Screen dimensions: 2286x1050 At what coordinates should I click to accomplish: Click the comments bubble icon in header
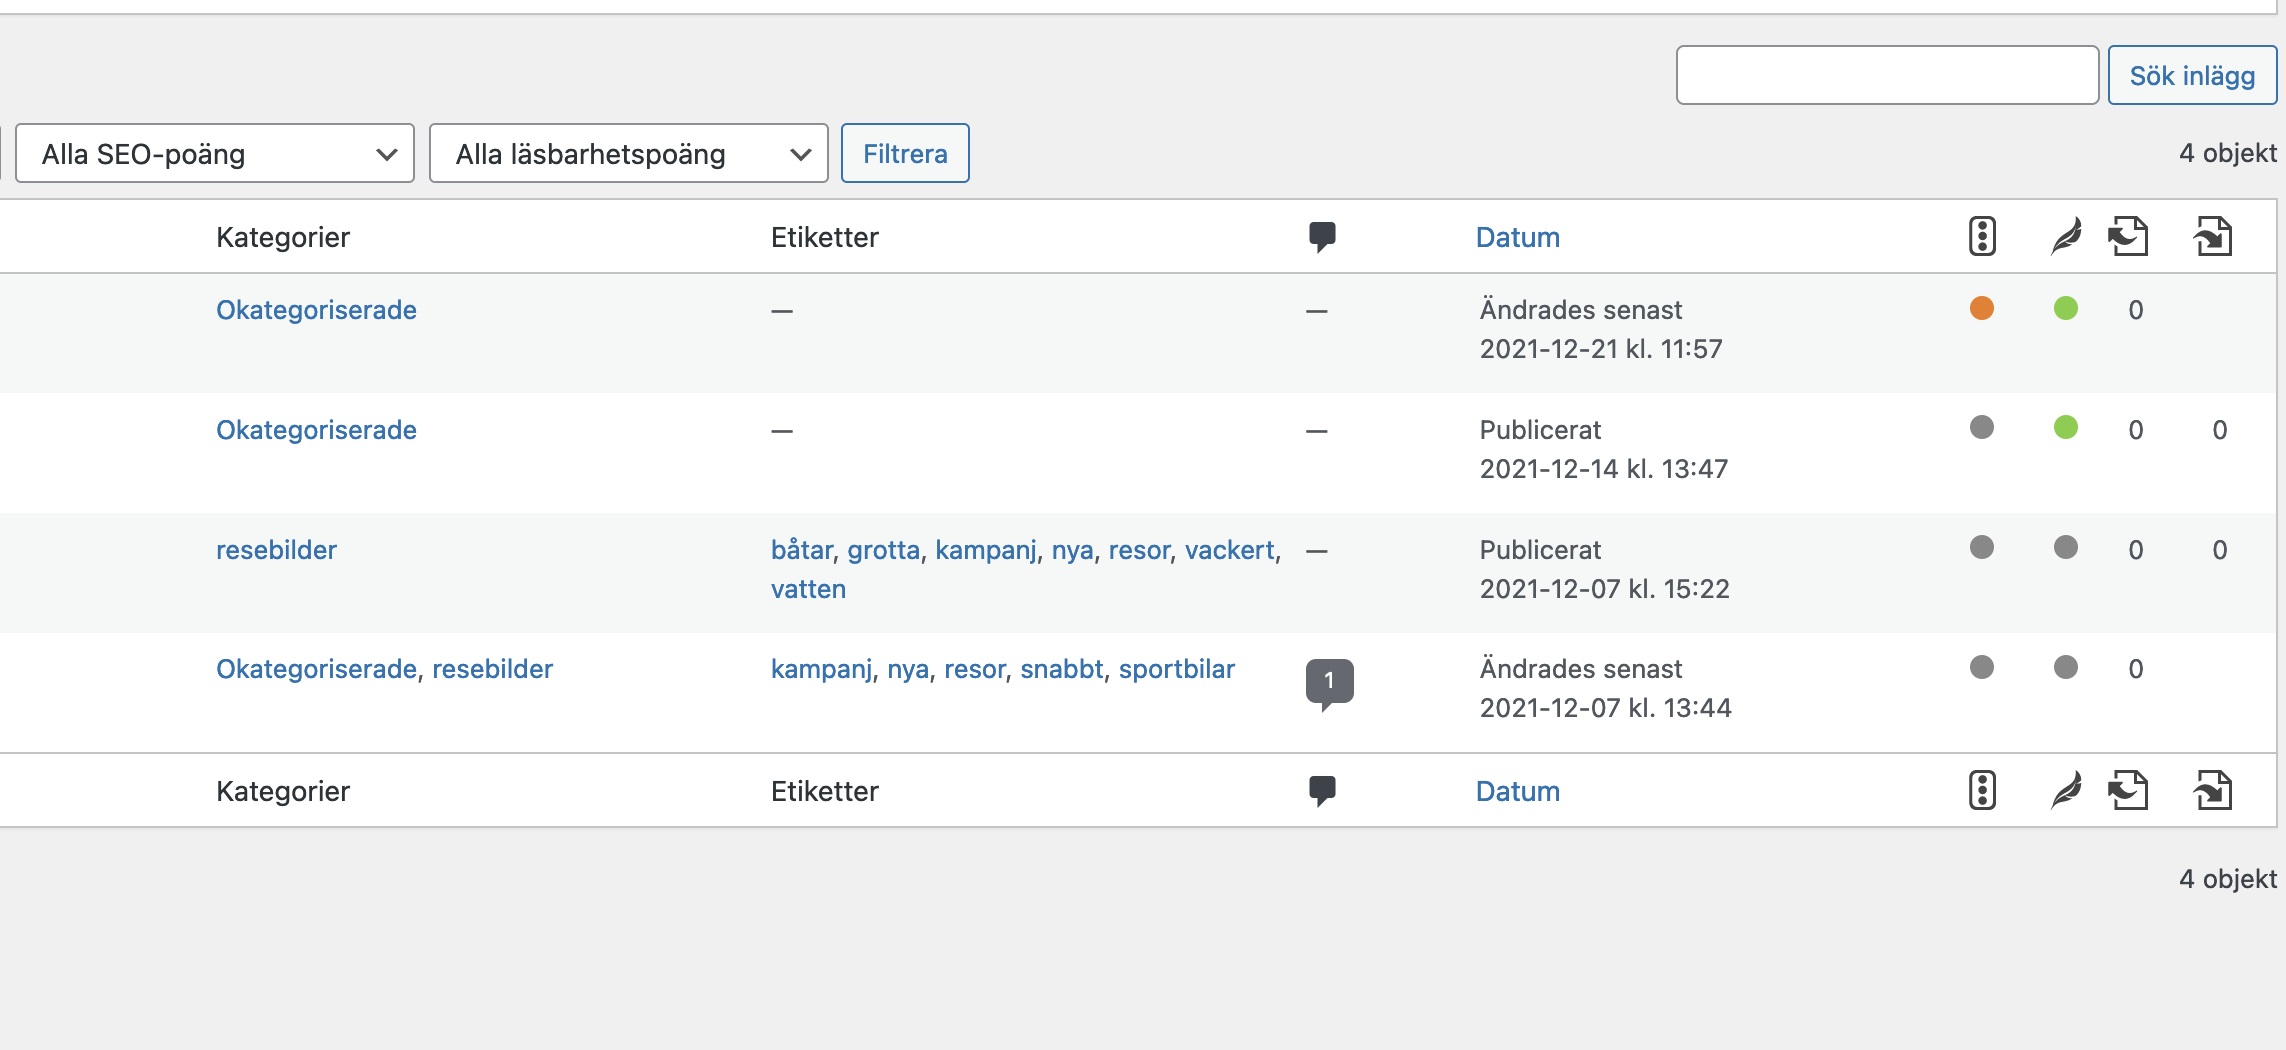click(1323, 236)
